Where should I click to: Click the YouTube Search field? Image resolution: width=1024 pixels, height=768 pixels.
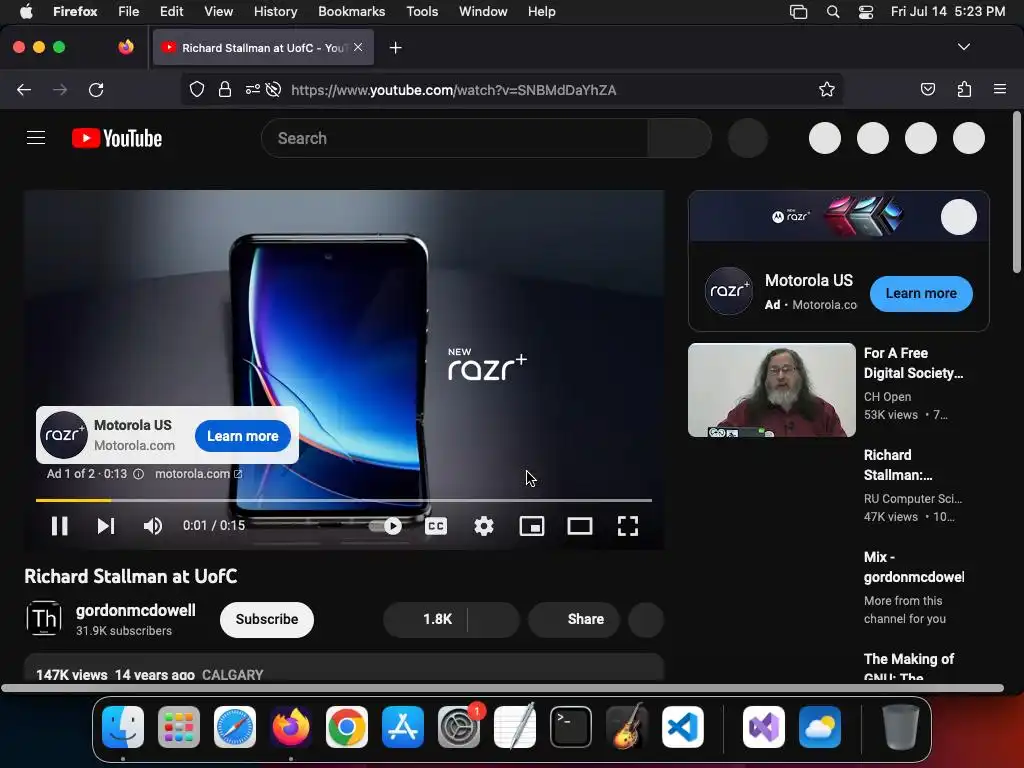(x=454, y=138)
